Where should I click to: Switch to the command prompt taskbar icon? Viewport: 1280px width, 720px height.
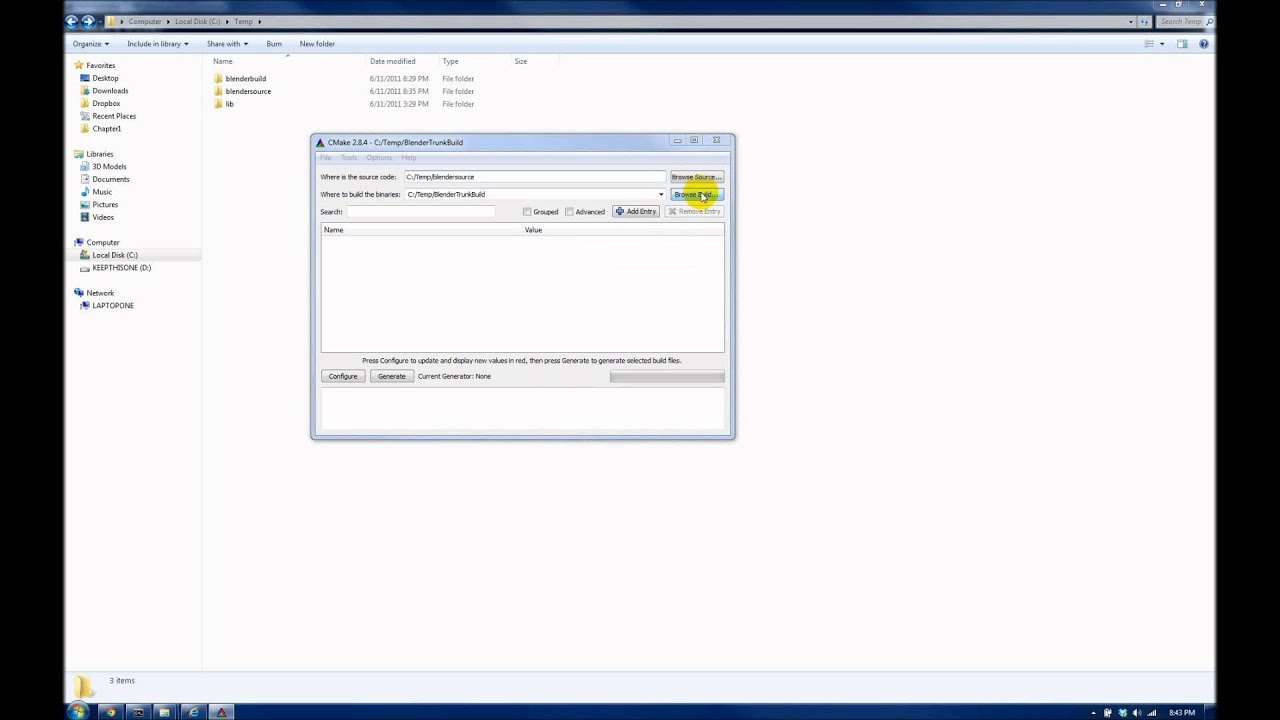pos(138,712)
